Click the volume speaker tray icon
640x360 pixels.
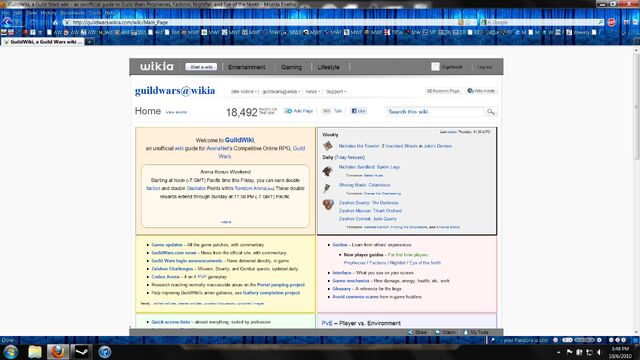tap(599, 352)
